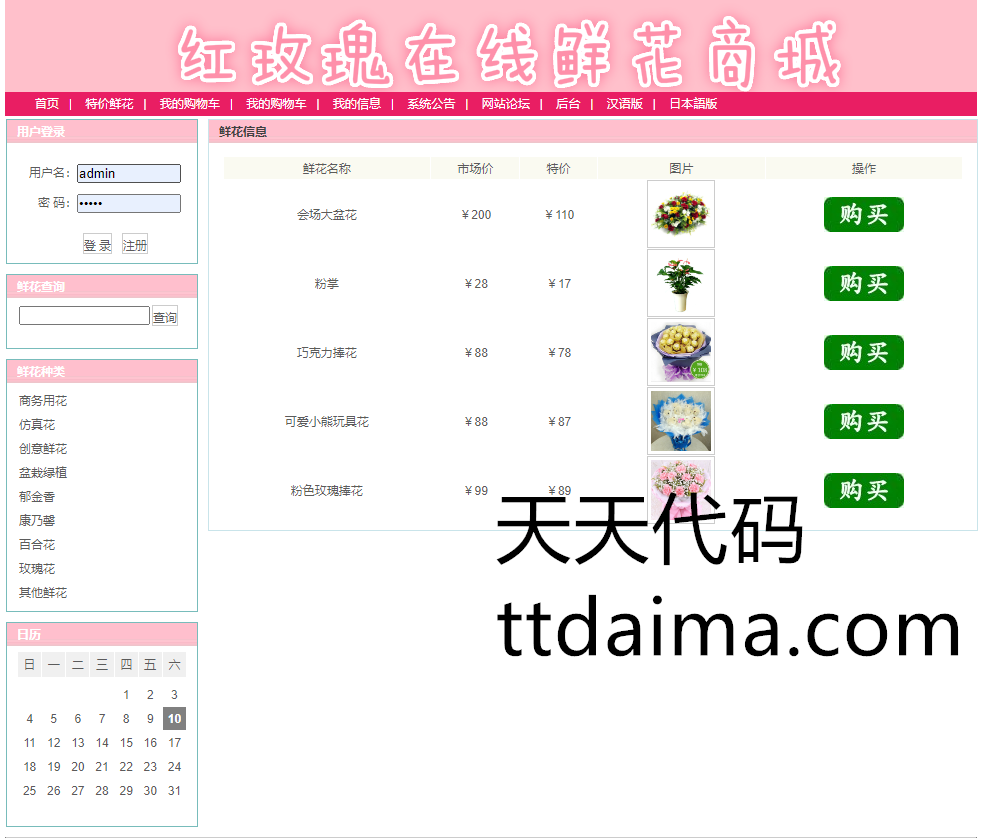Click the 登录 login button
987x838 pixels.
(97, 245)
